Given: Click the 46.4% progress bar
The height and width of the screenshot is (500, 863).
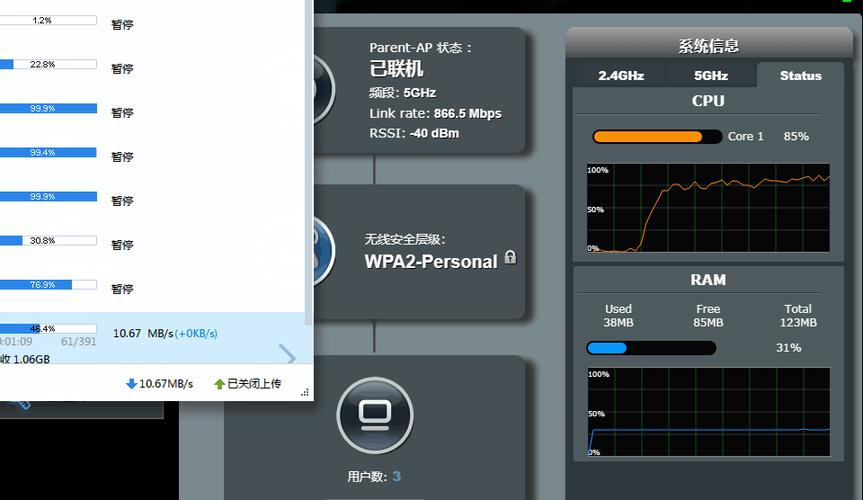Looking at the screenshot, I should (48, 329).
